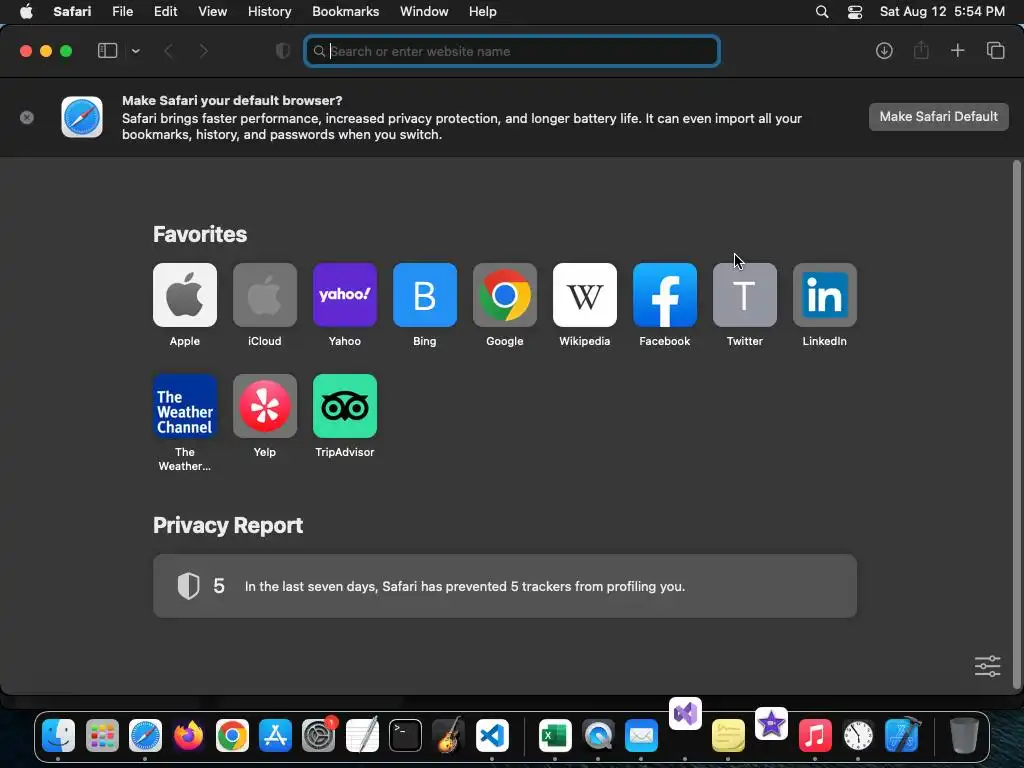1024x768 pixels.
Task: Click the date and time in menu bar
Action: [x=942, y=12]
